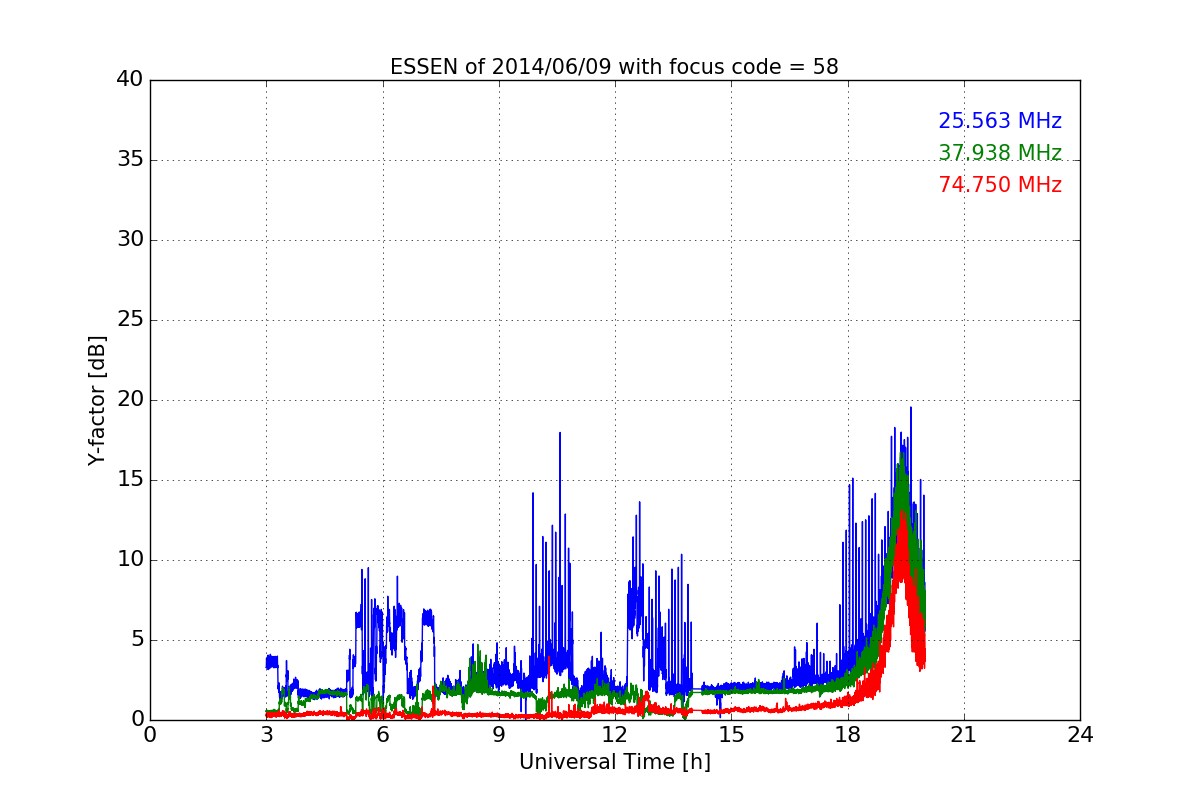This screenshot has height=800, width=1200.
Task: Click the x-axis tick label '9'
Action: pyautogui.click(x=499, y=735)
